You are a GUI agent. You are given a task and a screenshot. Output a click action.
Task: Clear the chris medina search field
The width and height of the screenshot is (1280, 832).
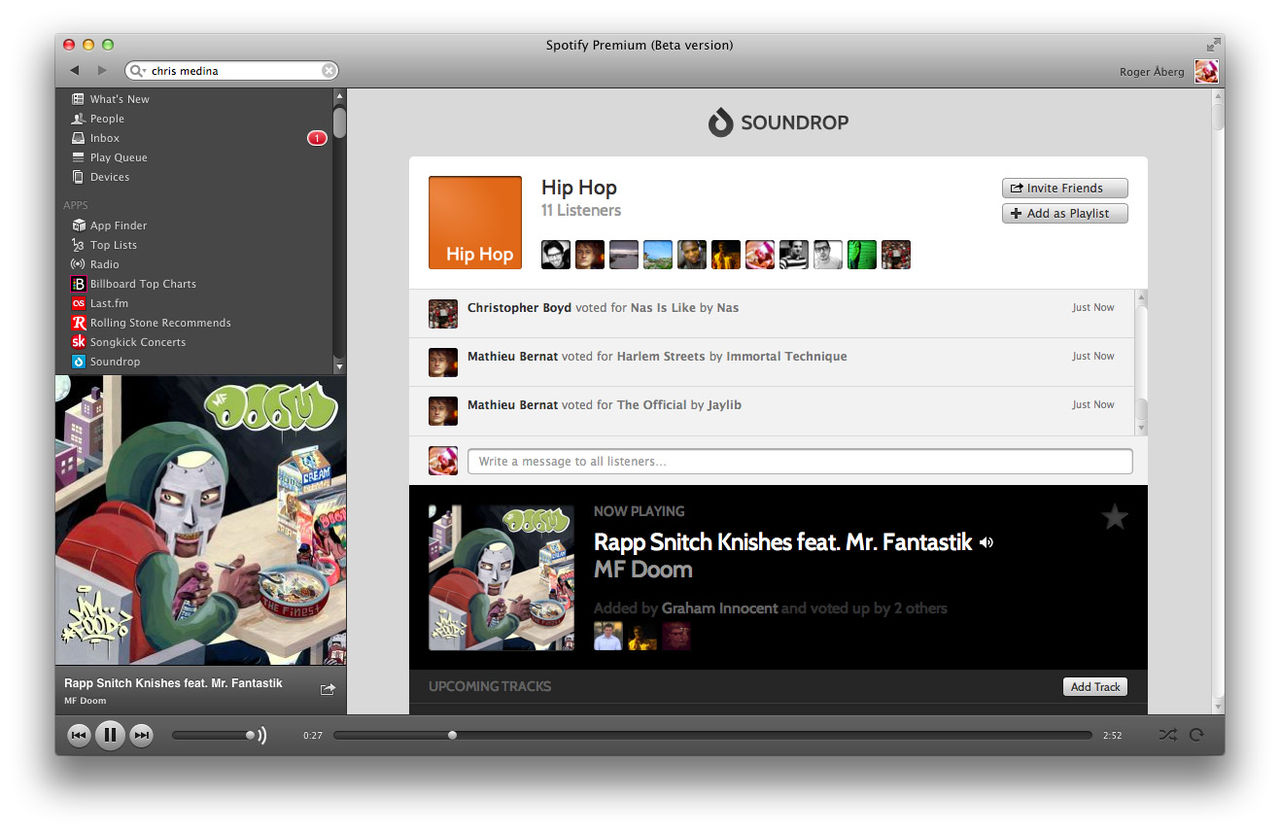[x=328, y=71]
